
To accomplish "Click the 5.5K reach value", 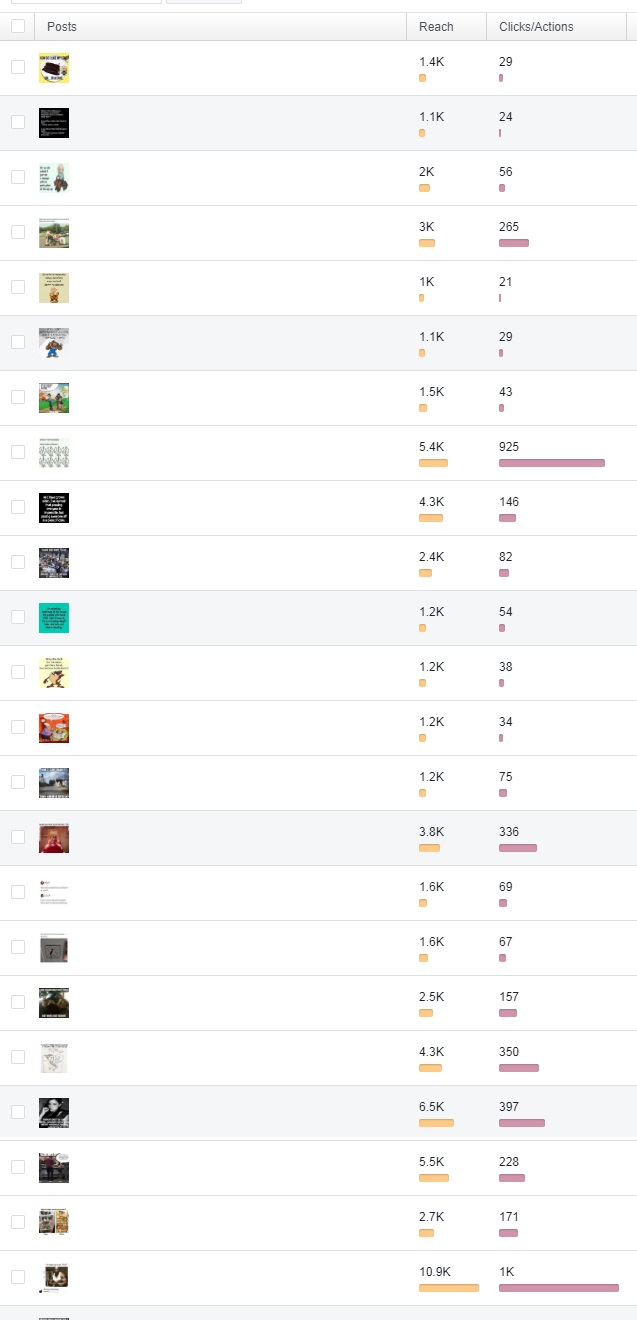I will tap(432, 1162).
